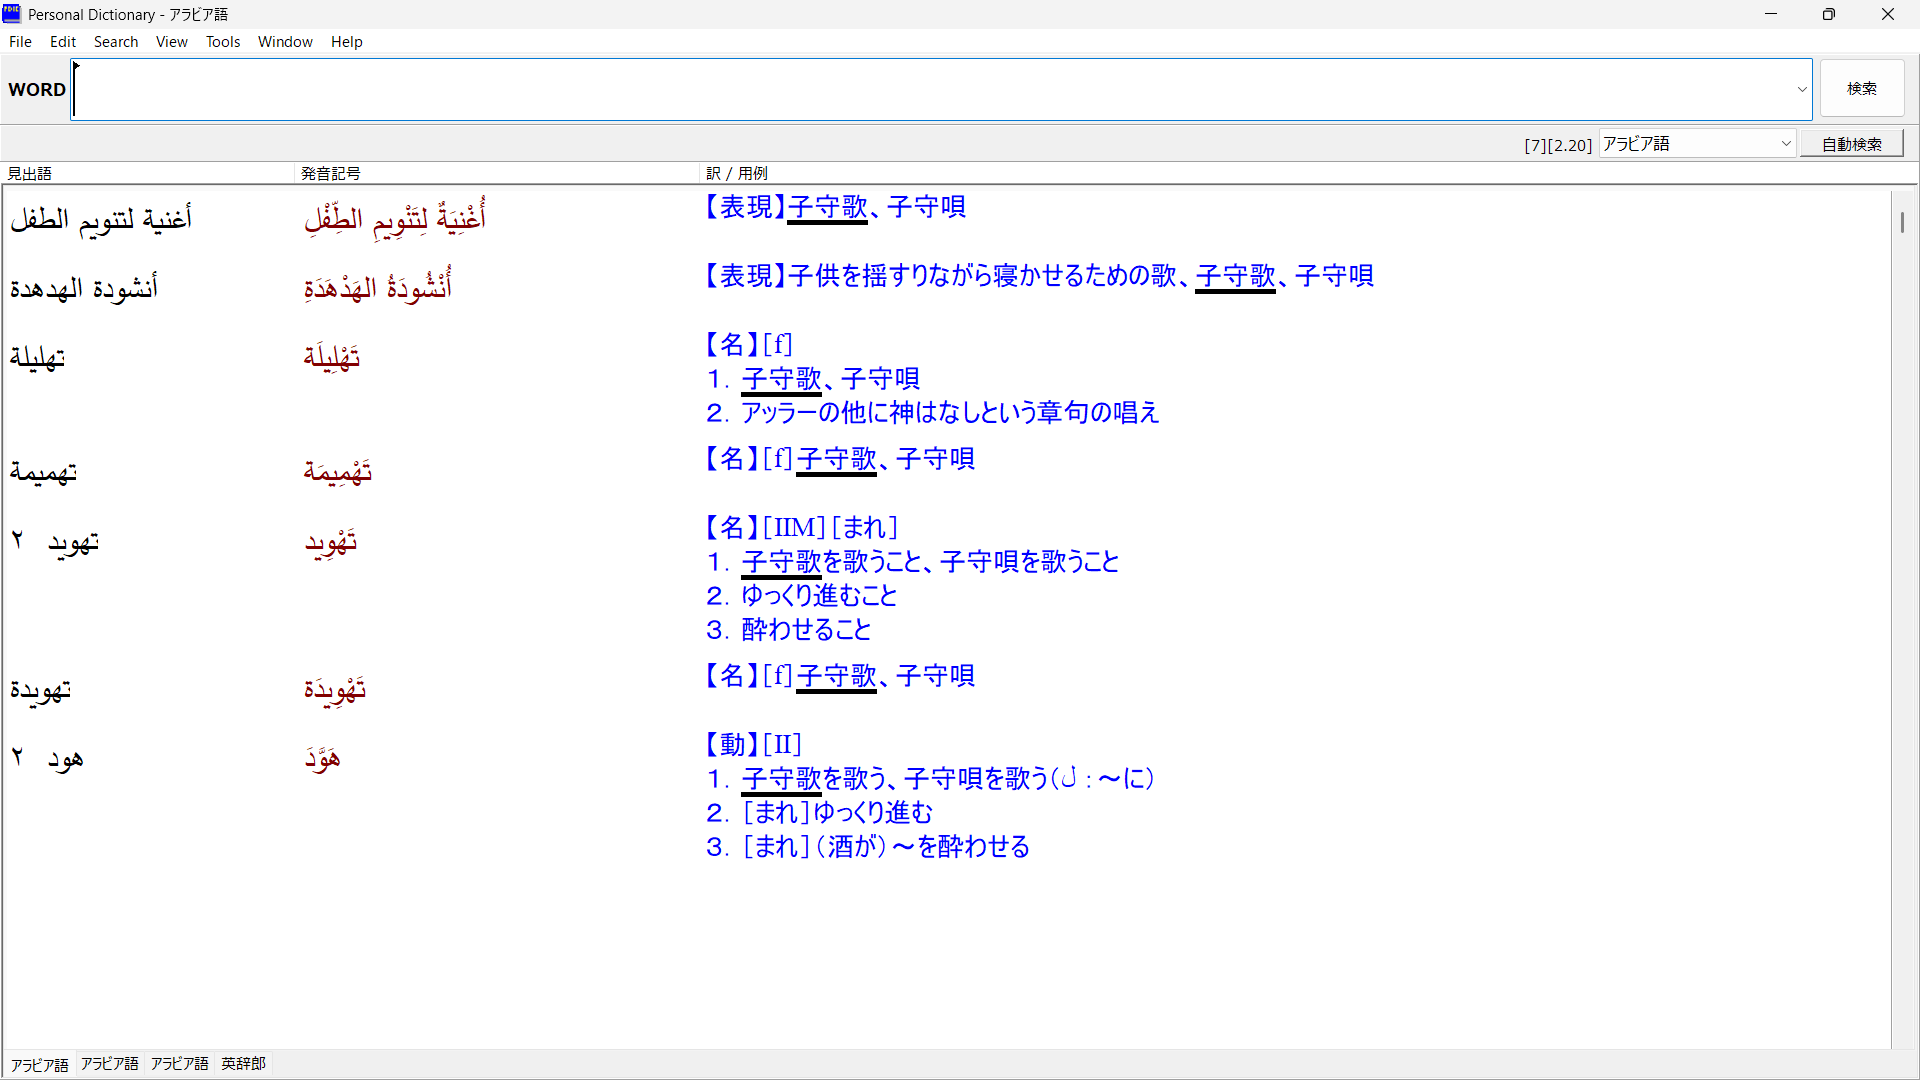Open the Help menu
The image size is (1920, 1080).
[346, 42]
